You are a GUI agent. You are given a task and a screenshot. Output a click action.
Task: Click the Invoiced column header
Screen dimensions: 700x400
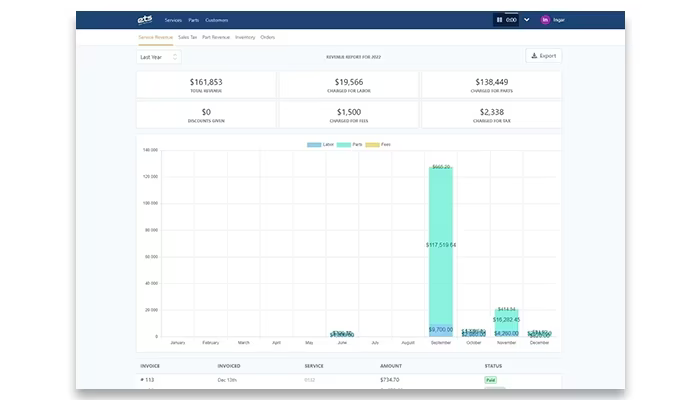pos(229,366)
